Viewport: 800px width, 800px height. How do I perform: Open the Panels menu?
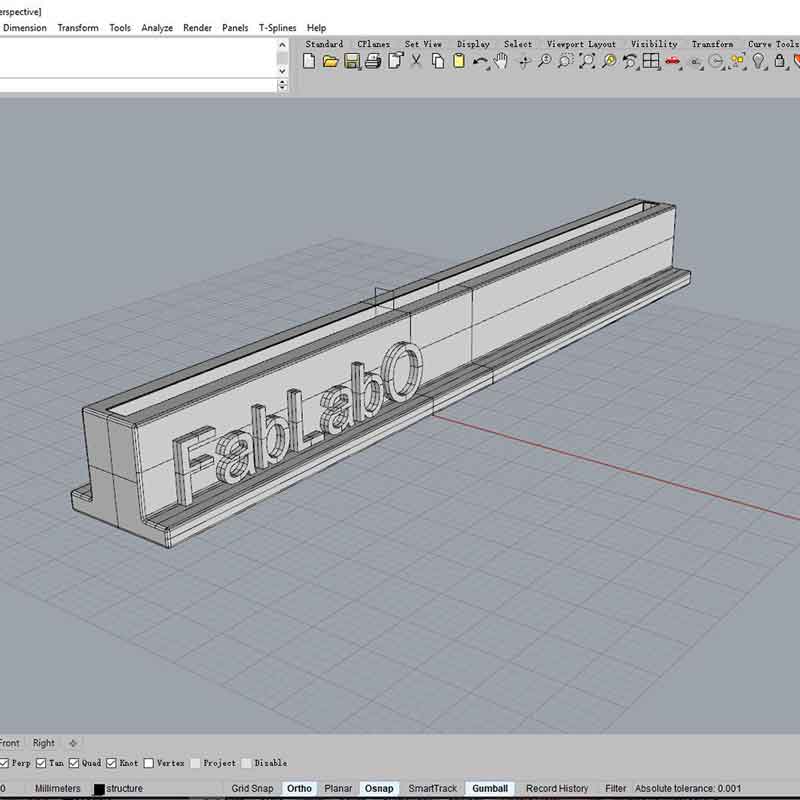click(x=235, y=28)
